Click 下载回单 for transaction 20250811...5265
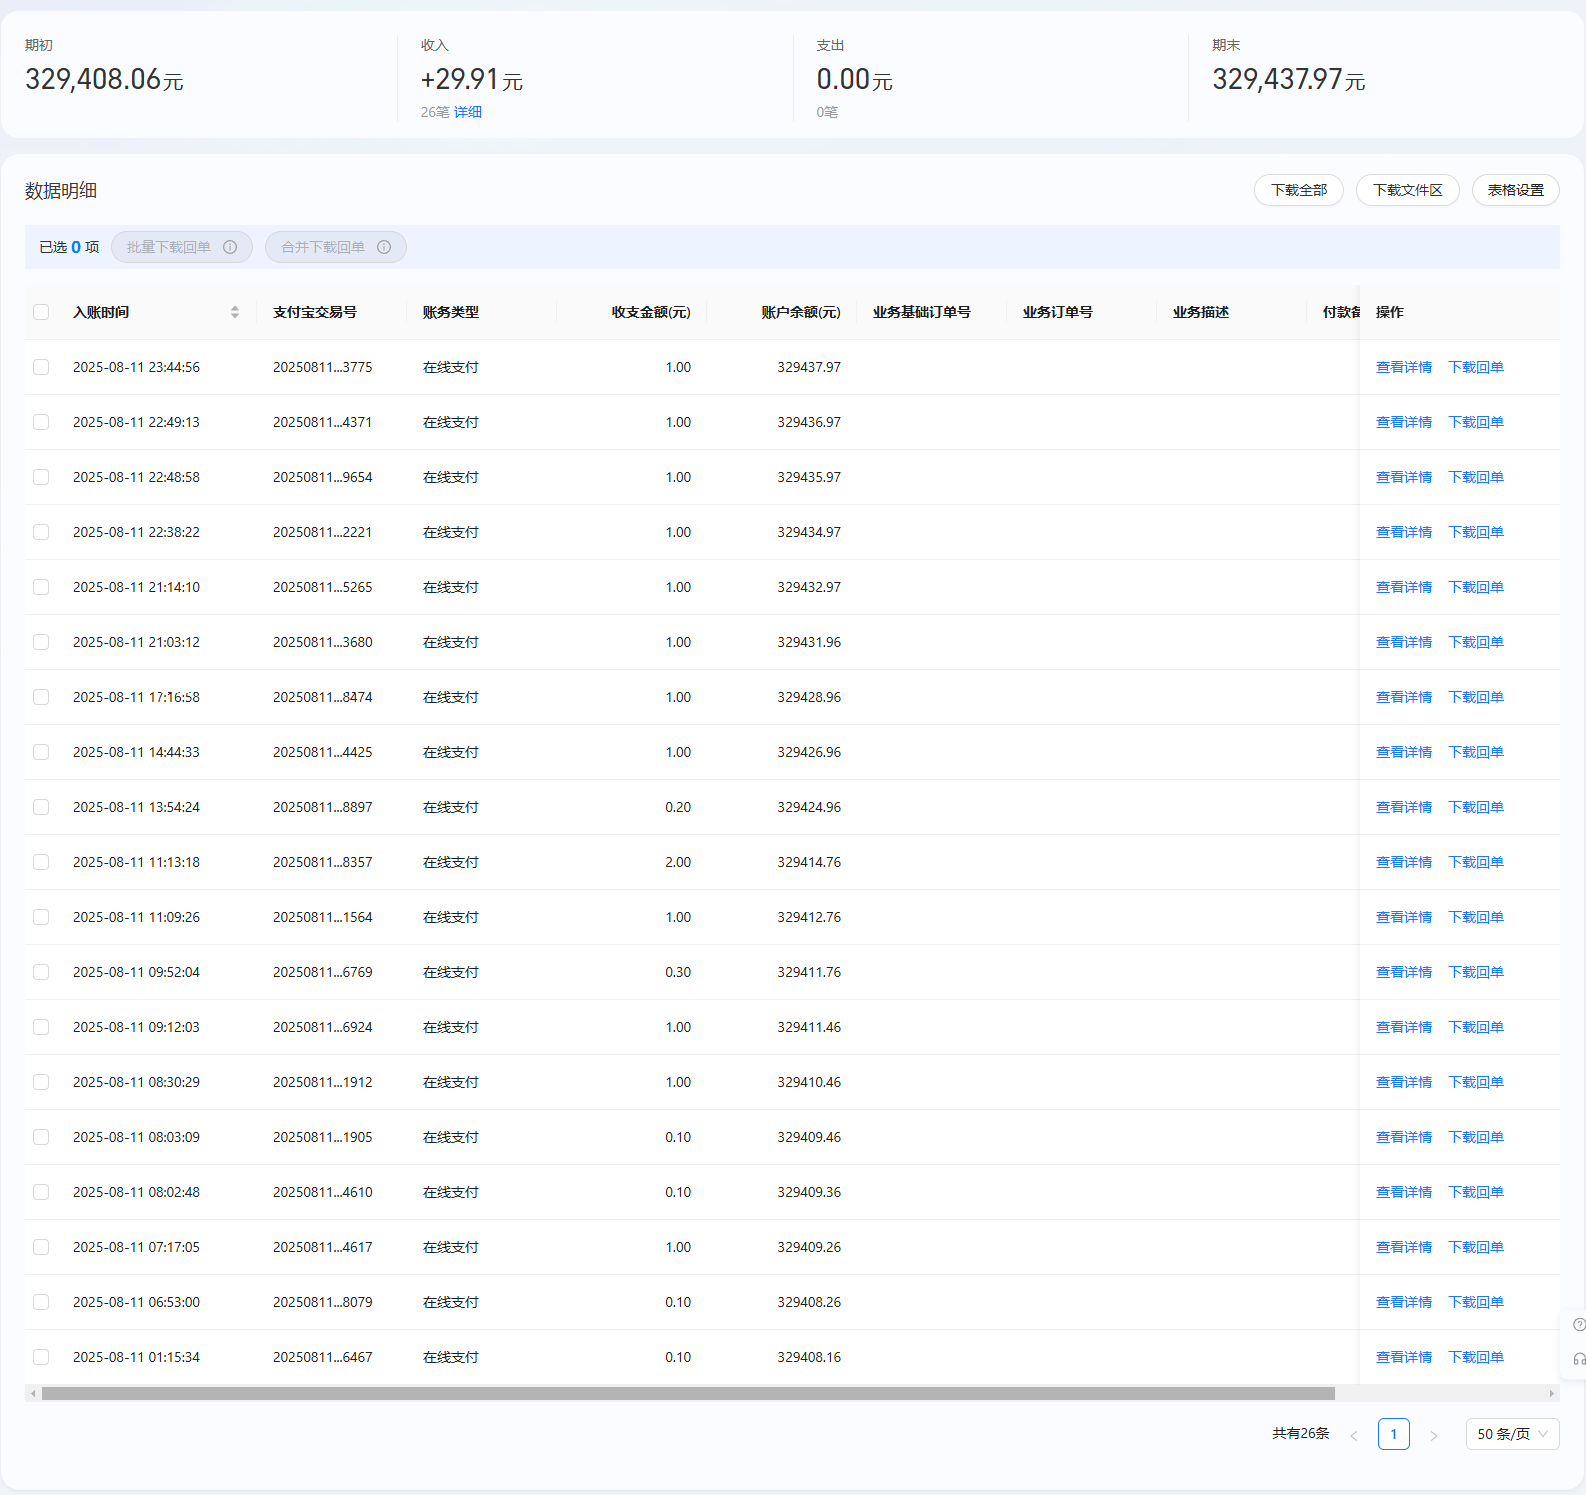This screenshot has width=1586, height=1495. pyautogui.click(x=1476, y=587)
